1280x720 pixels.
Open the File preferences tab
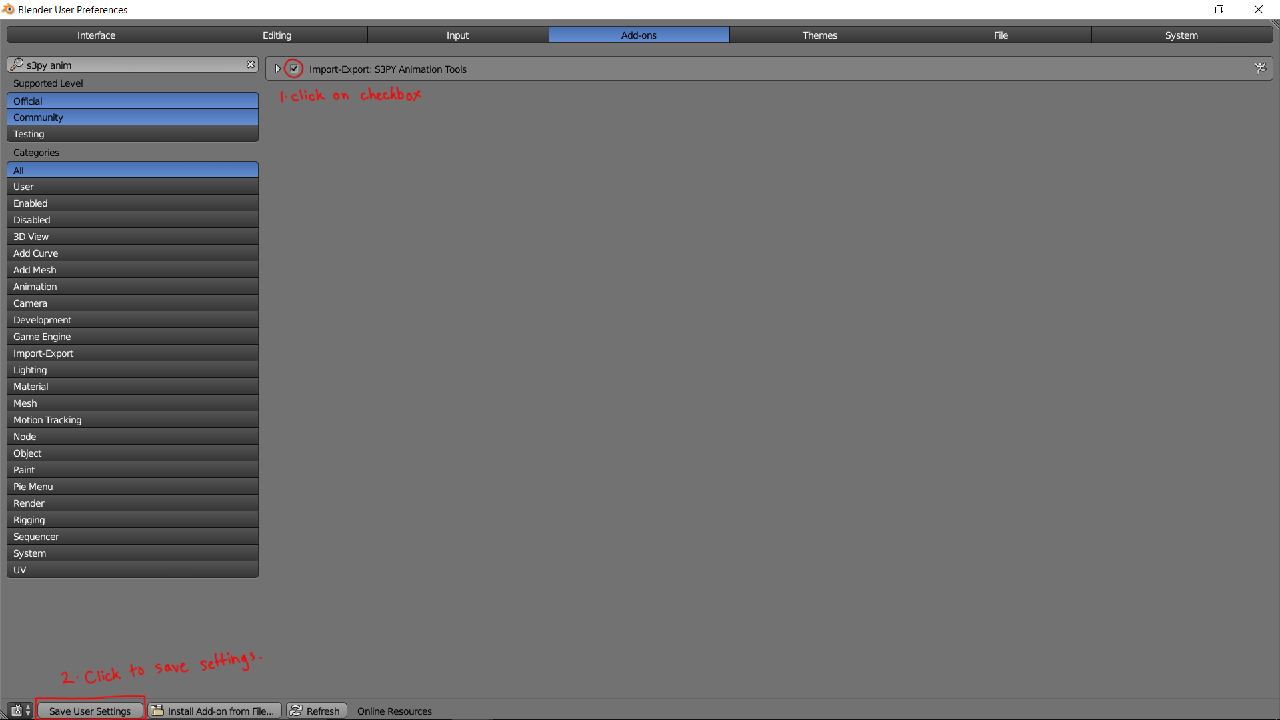pyautogui.click(x=1001, y=35)
